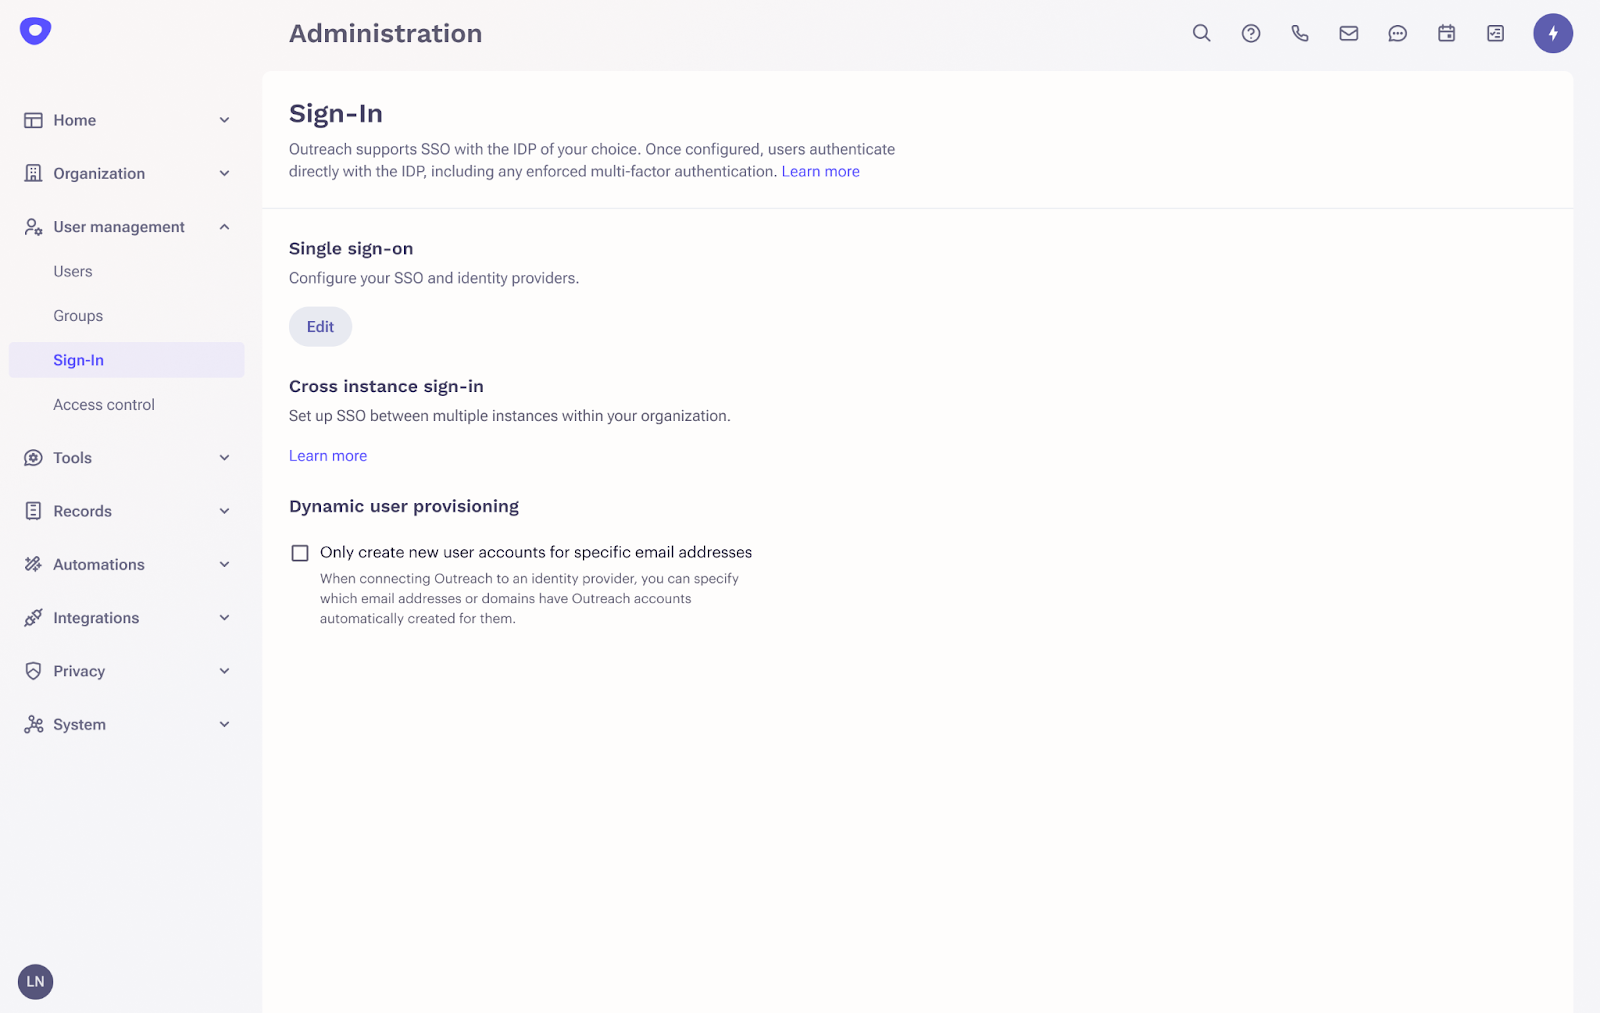1600x1013 pixels.
Task: Expand the Integrations chevron
Action: [x=224, y=618]
